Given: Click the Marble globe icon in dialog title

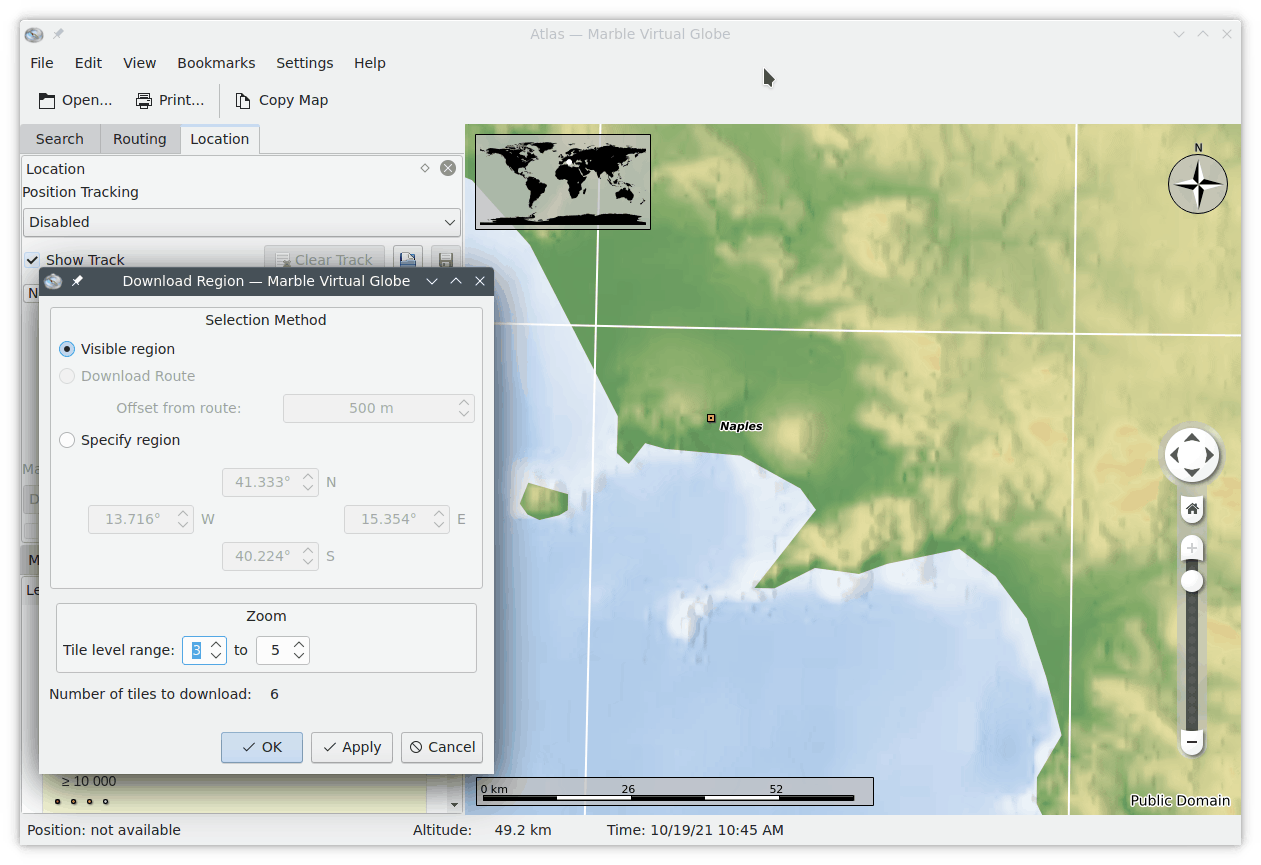Looking at the screenshot, I should click(53, 281).
